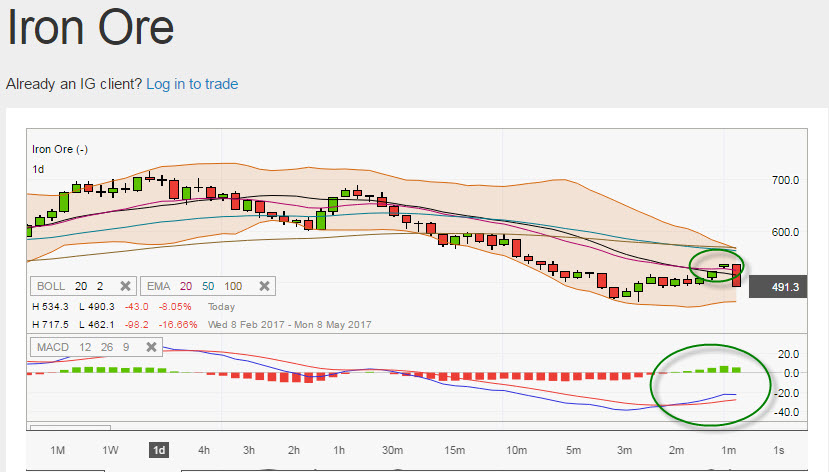The height and width of the screenshot is (472, 829).
Task: Click the current price tag 491.3
Action: click(x=778, y=287)
